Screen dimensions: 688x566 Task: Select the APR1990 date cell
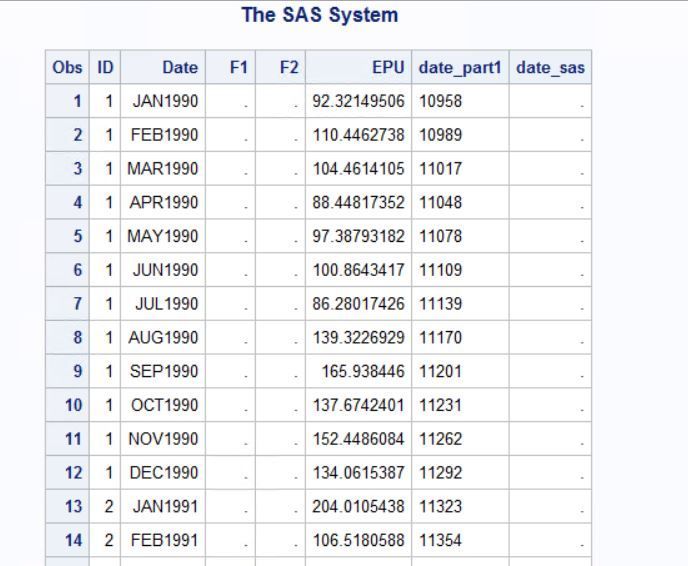click(163, 202)
